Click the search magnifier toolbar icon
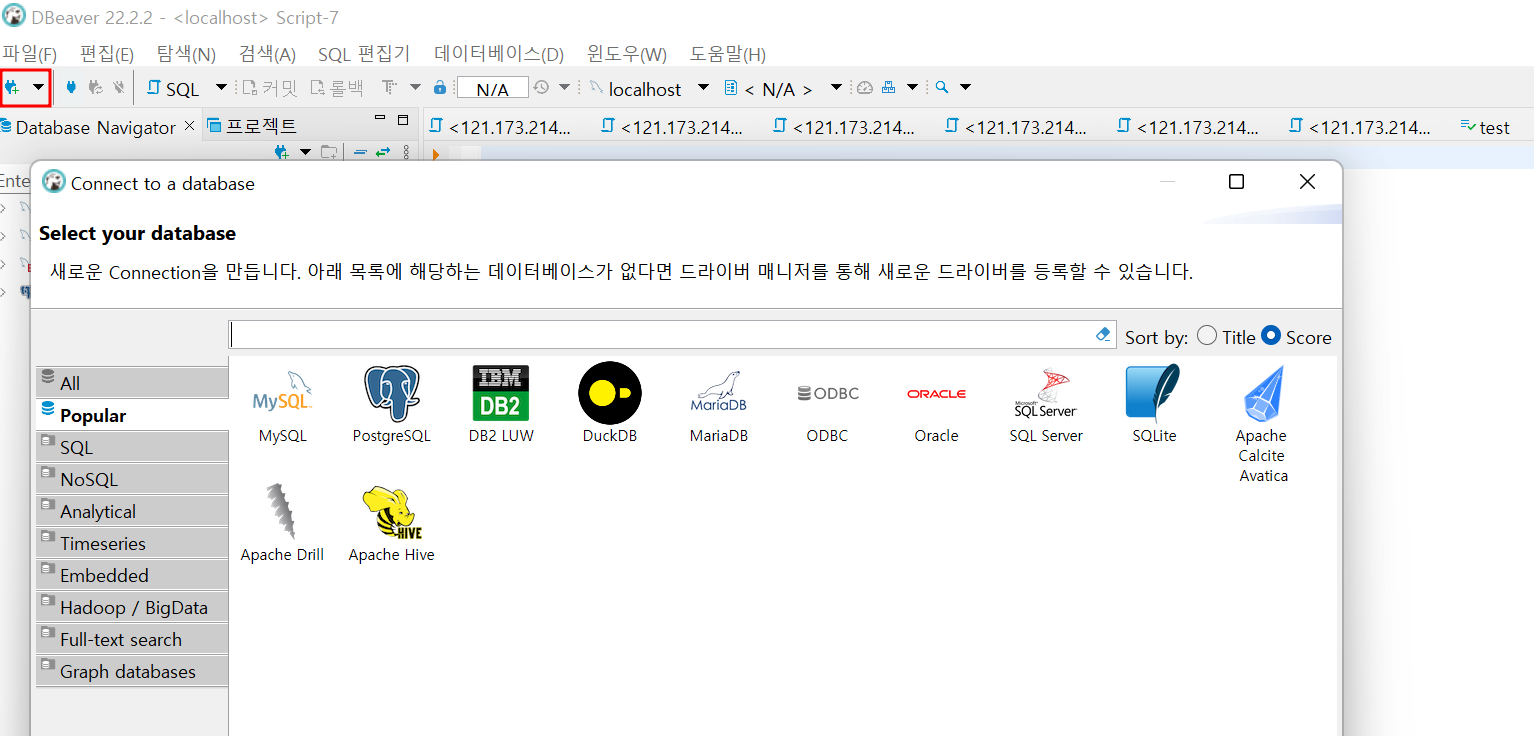The width and height of the screenshot is (1534, 736). point(942,88)
